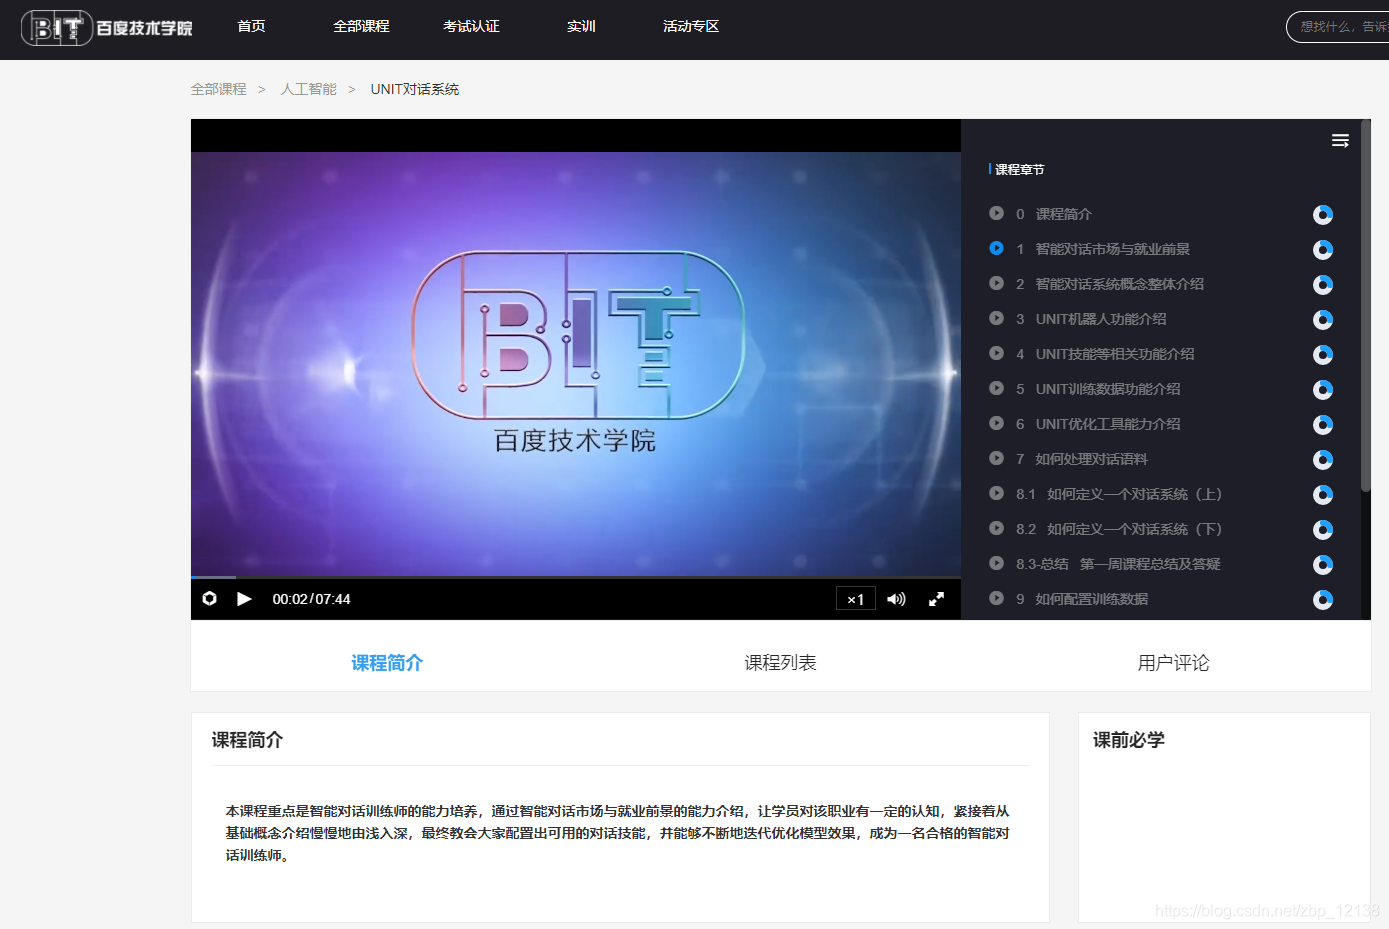Click play icon beside chapter 5
The width and height of the screenshot is (1389, 929).
tap(996, 388)
